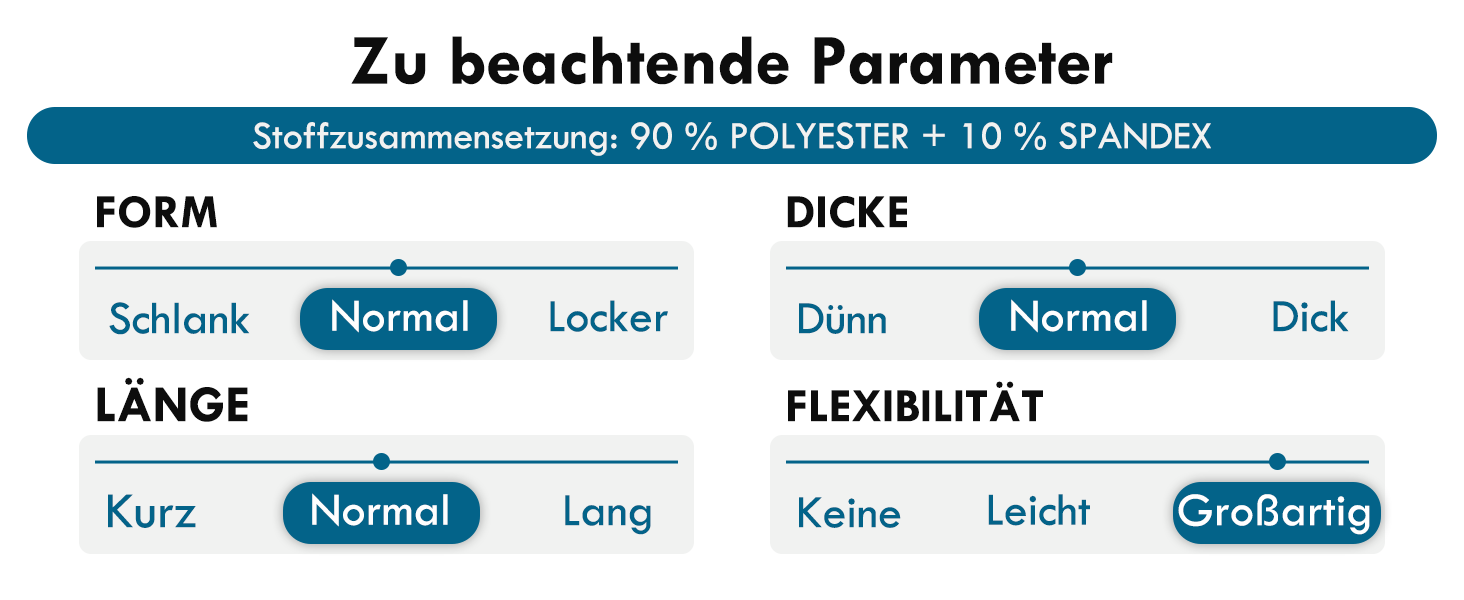Image resolution: width=1464 pixels, height=600 pixels.
Task: Choose the Normal pill under LÄNGE
Action: tap(381, 513)
